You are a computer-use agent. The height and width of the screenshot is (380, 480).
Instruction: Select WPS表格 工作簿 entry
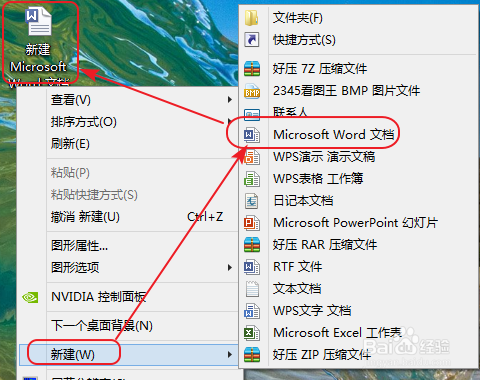point(359,179)
